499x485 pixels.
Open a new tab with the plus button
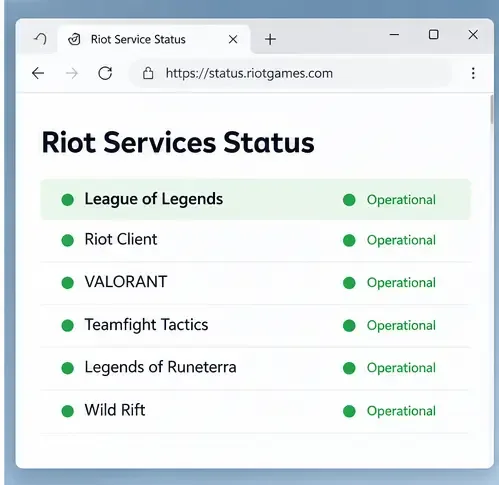coord(270,39)
